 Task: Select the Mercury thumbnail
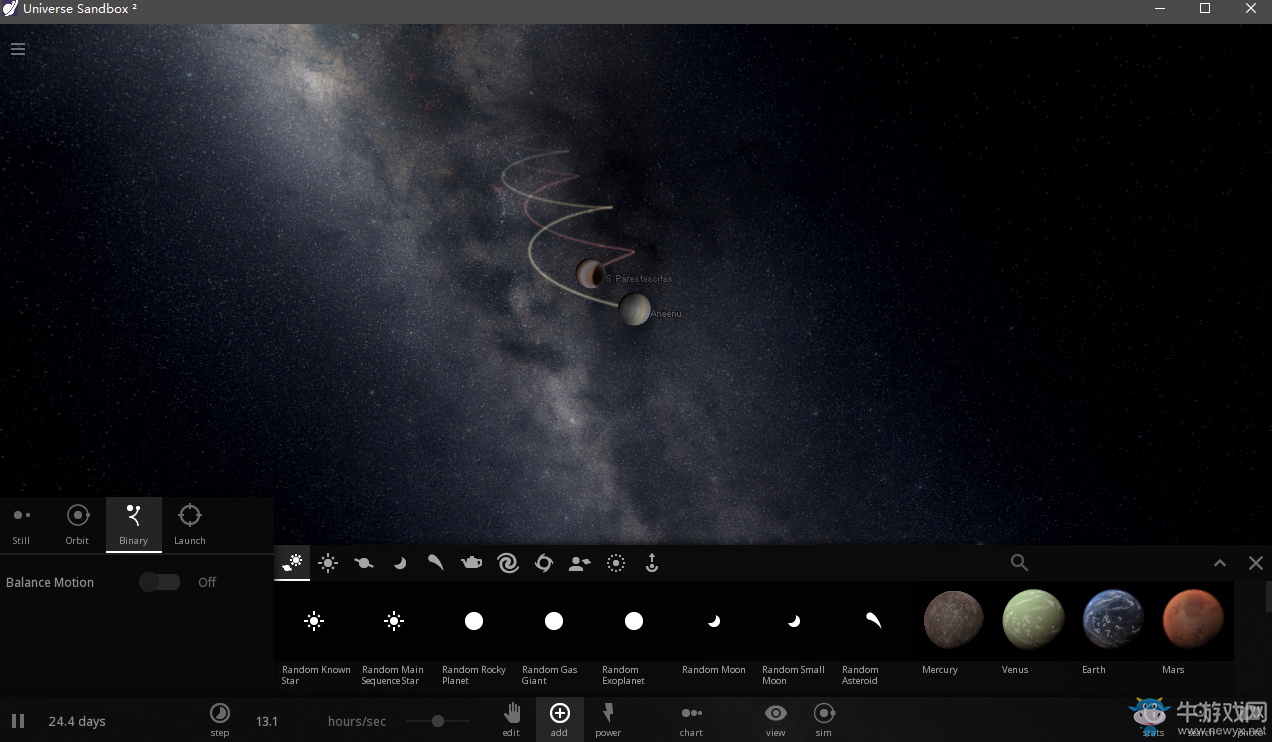coord(954,620)
